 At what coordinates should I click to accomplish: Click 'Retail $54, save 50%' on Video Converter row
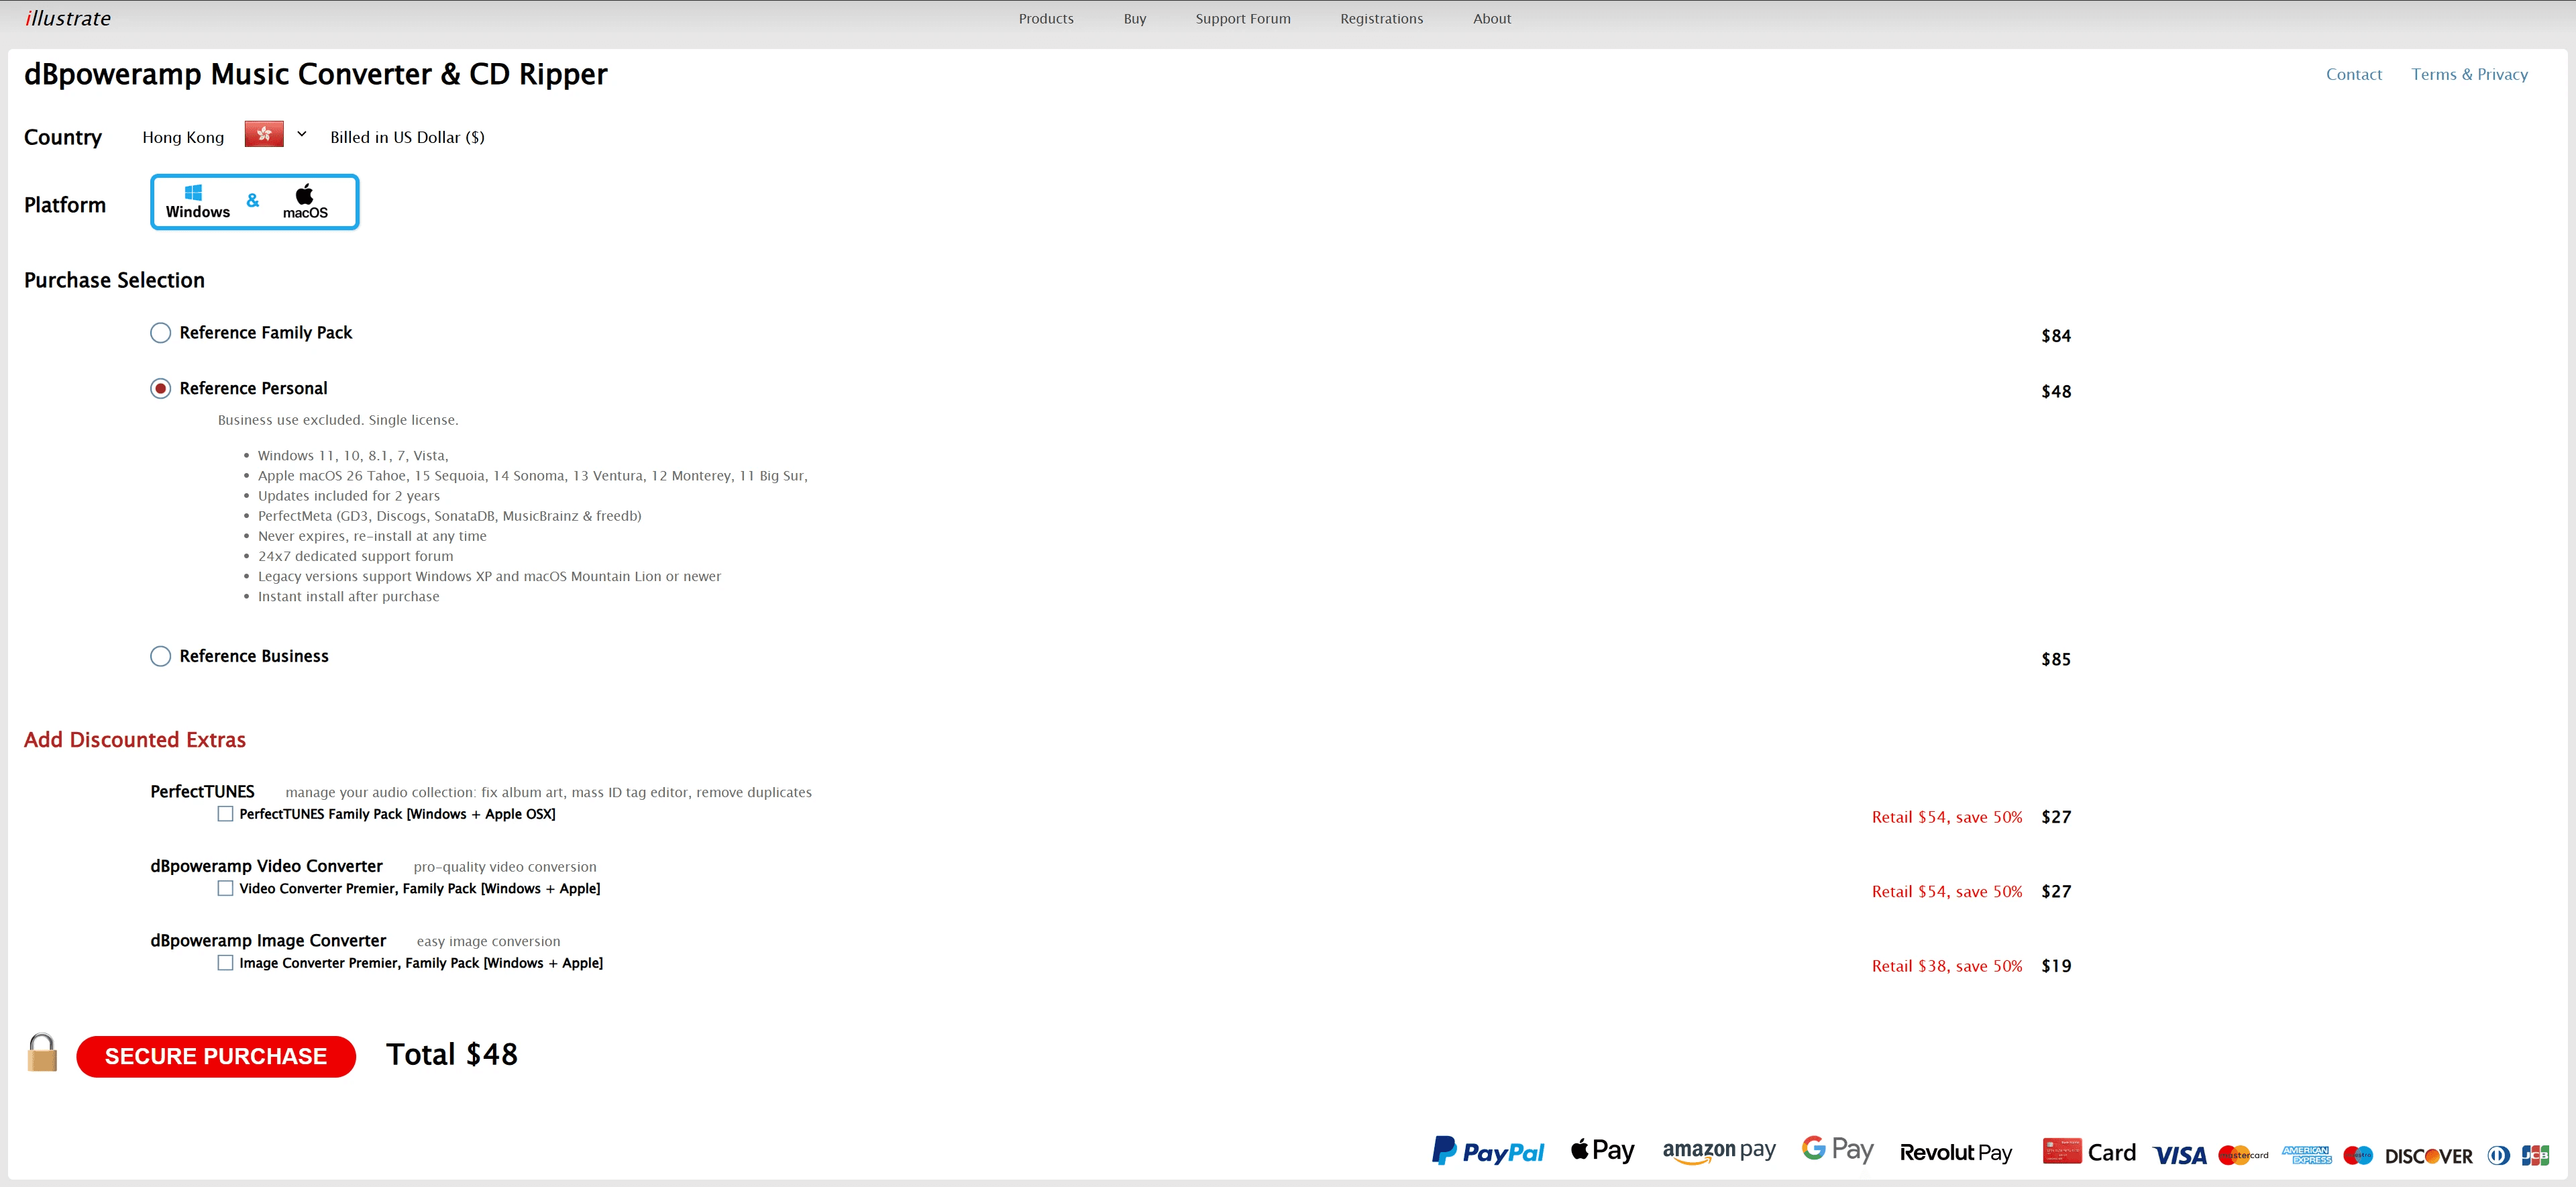(x=1947, y=891)
